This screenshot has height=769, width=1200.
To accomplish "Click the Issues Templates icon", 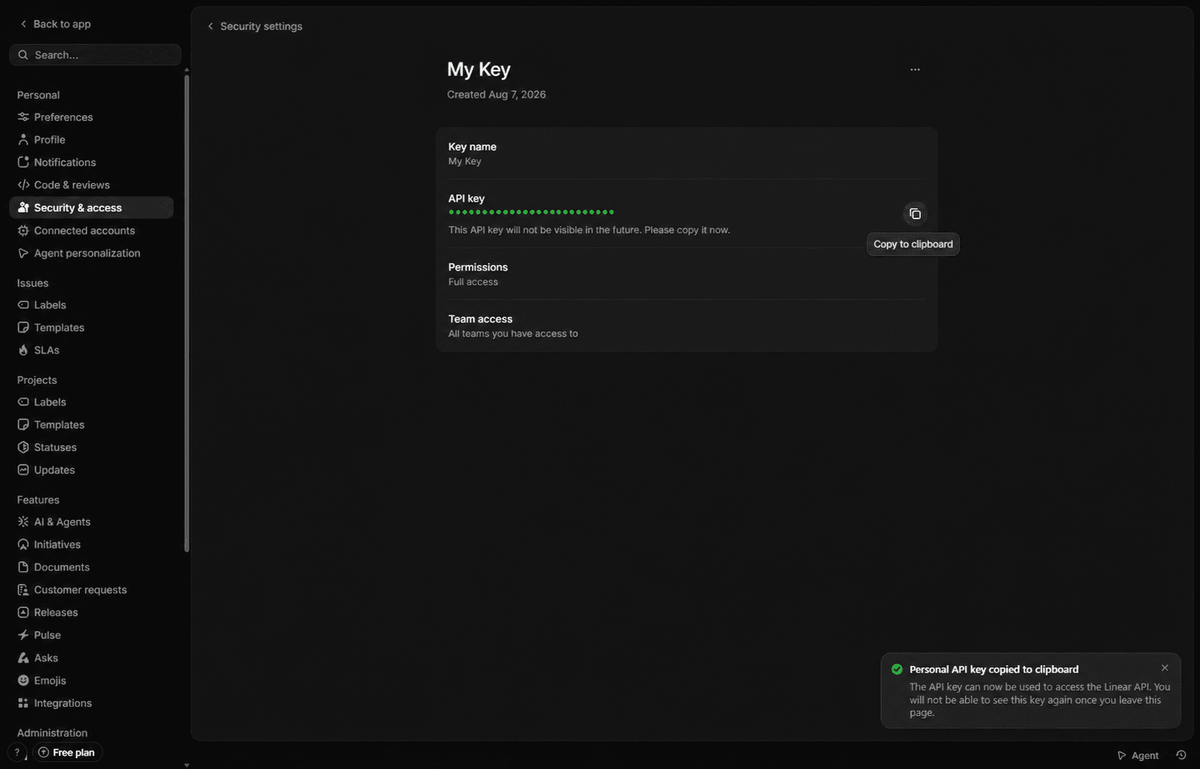I will pos(24,328).
